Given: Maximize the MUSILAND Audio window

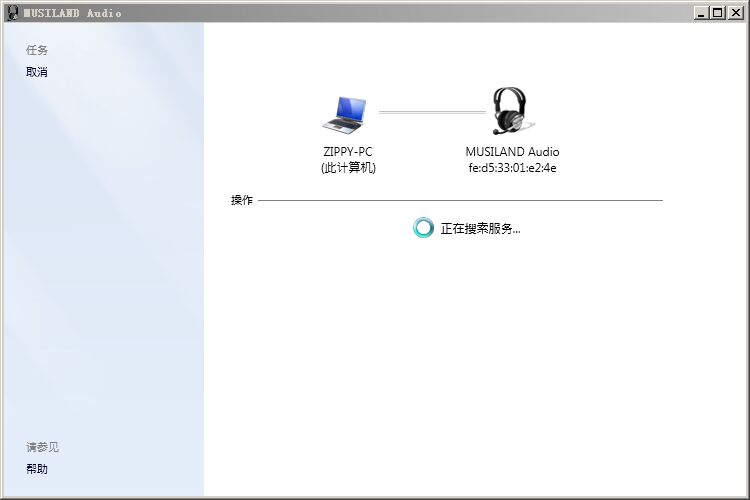Looking at the screenshot, I should coord(717,13).
